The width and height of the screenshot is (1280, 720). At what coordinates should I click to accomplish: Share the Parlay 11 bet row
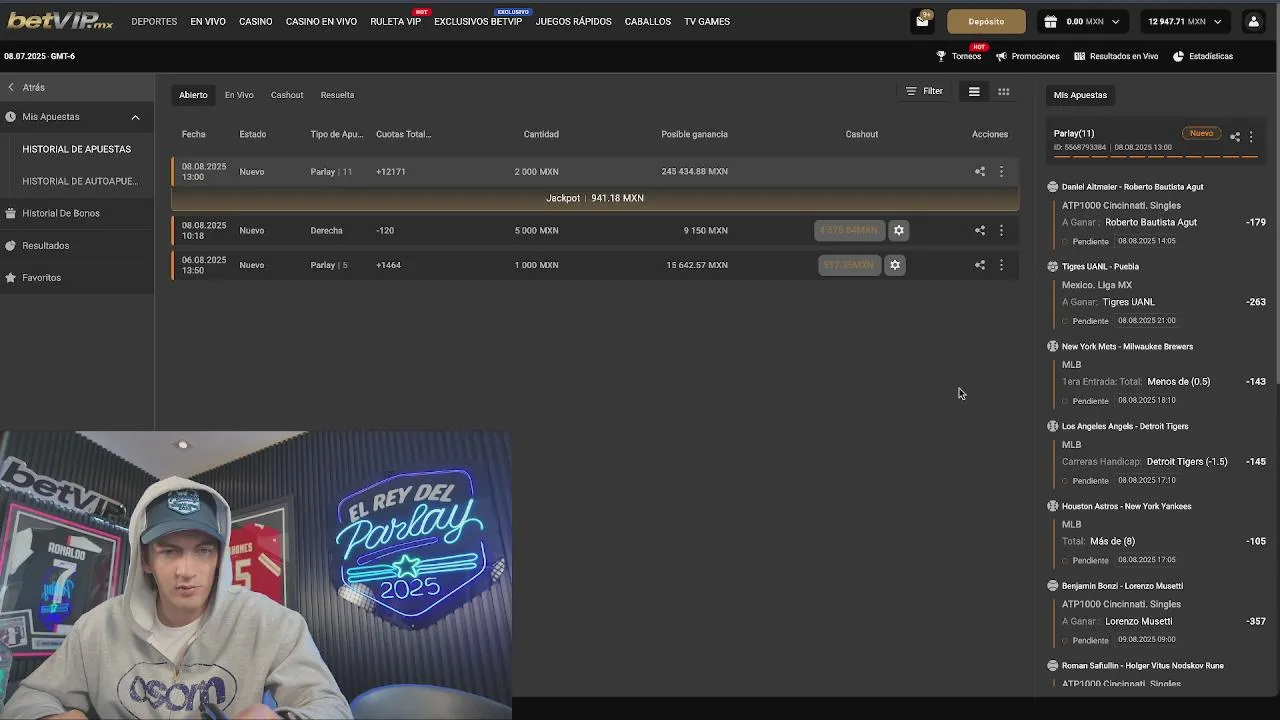coord(980,172)
